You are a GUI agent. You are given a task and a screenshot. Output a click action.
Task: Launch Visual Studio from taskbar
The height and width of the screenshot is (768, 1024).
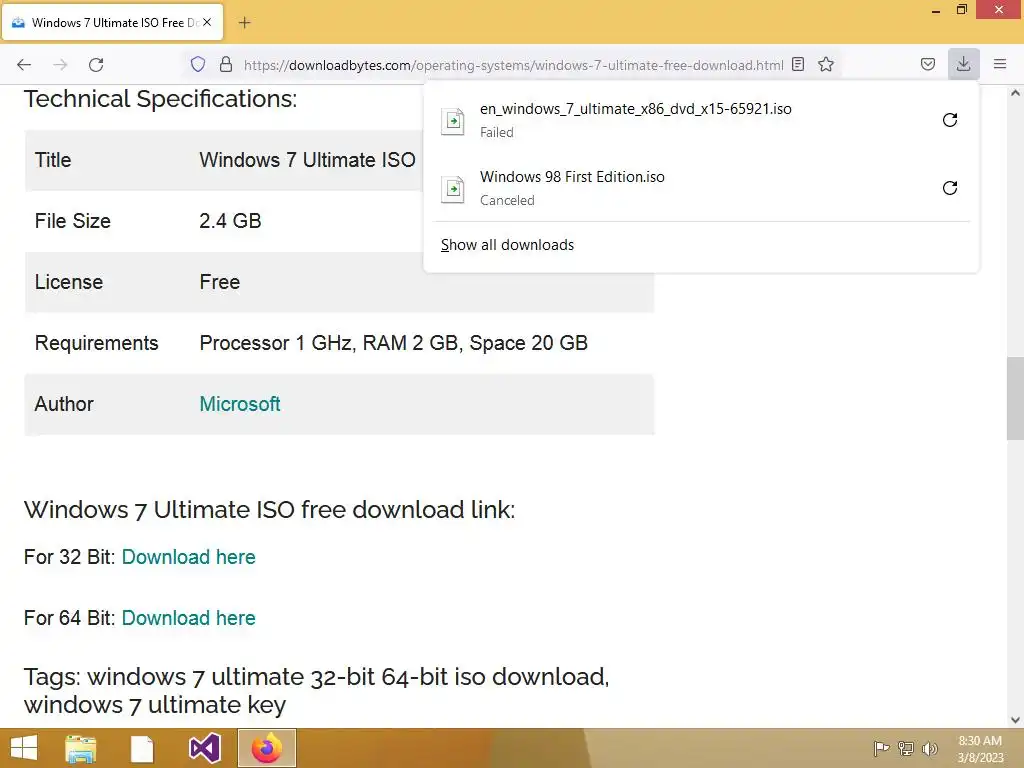pyautogui.click(x=204, y=748)
